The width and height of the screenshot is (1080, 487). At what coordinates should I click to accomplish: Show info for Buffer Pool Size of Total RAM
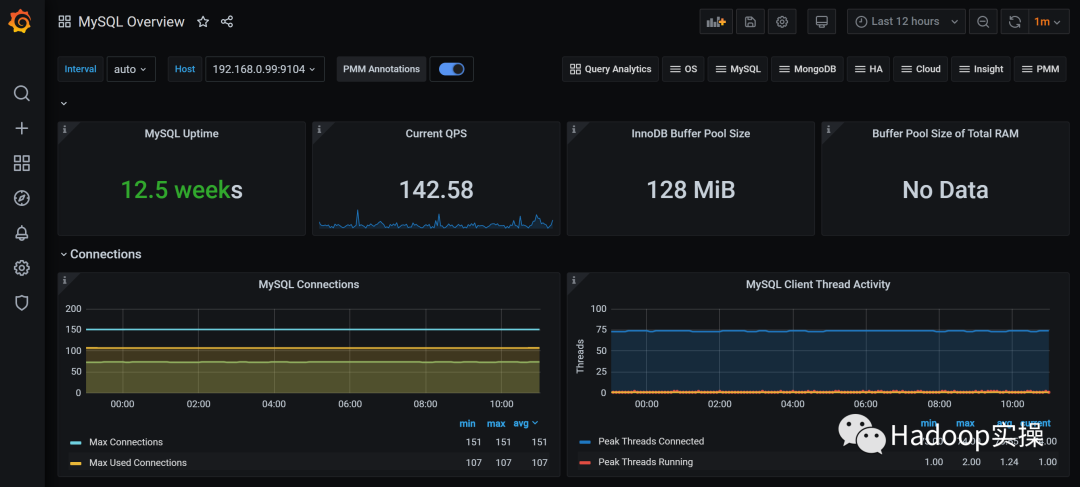click(x=829, y=129)
